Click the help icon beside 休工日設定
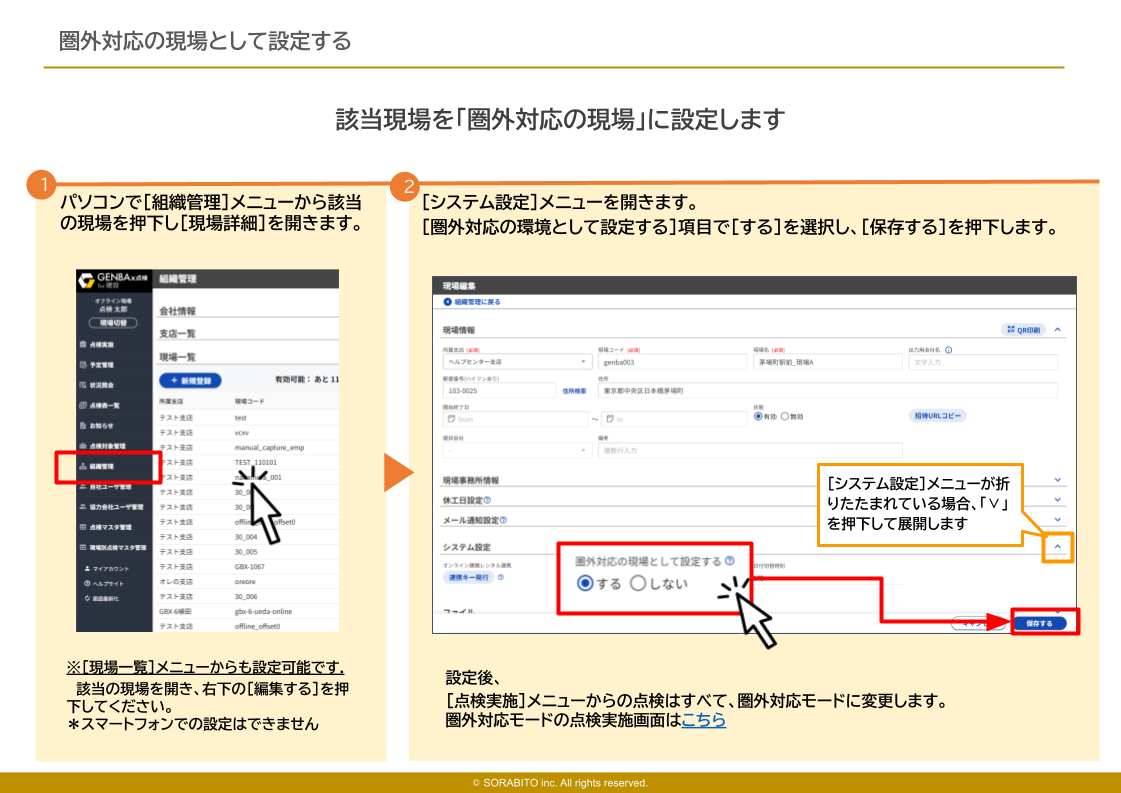1121x793 pixels. (487, 500)
